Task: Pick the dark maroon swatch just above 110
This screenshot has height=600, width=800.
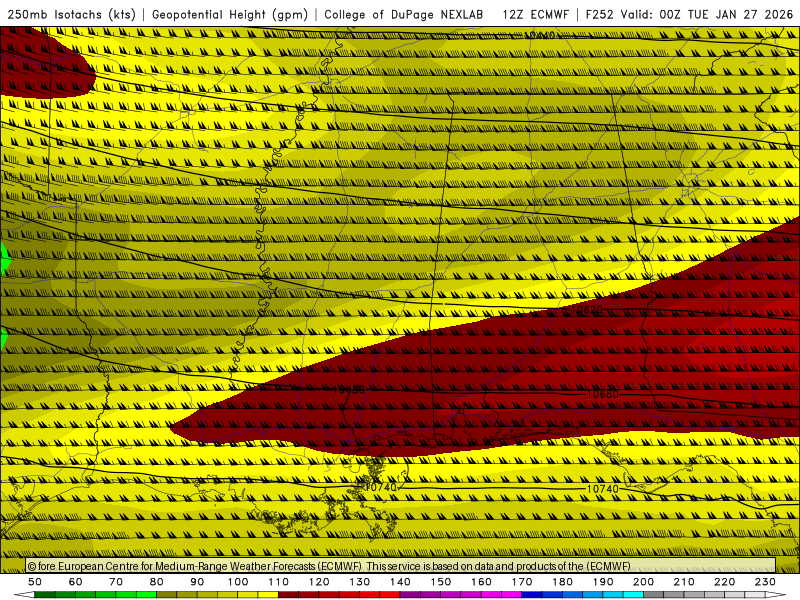Action: pos(289,595)
